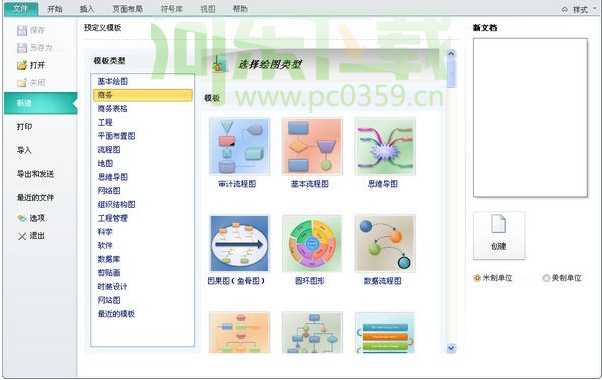
Task: Switch to the 视图 ribbon tab
Action: pos(208,9)
